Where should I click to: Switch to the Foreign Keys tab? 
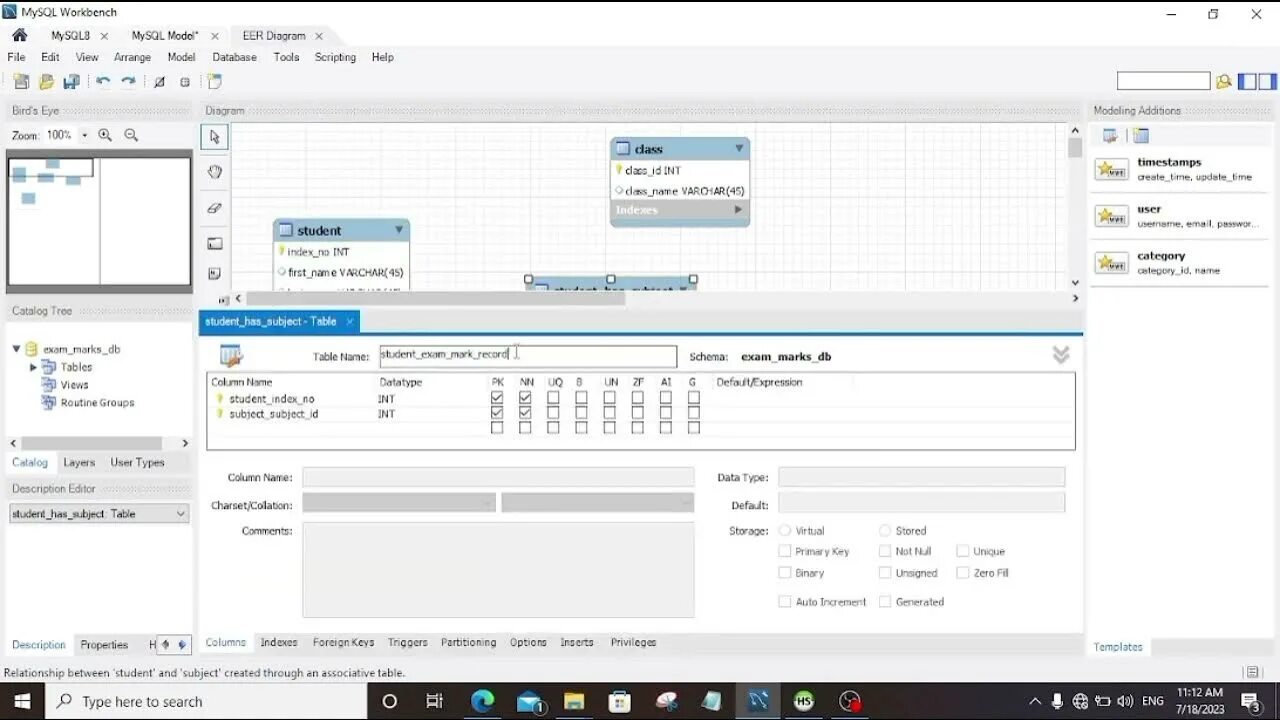(x=343, y=642)
